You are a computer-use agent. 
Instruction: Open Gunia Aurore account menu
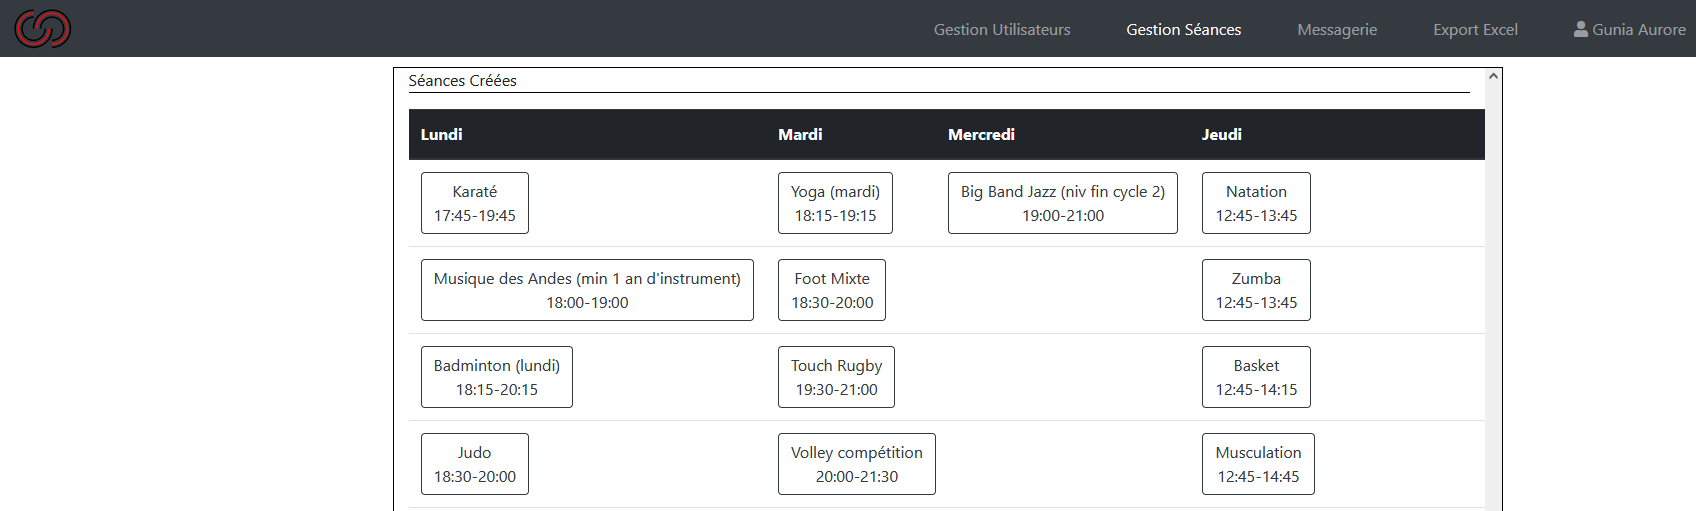coord(1629,30)
